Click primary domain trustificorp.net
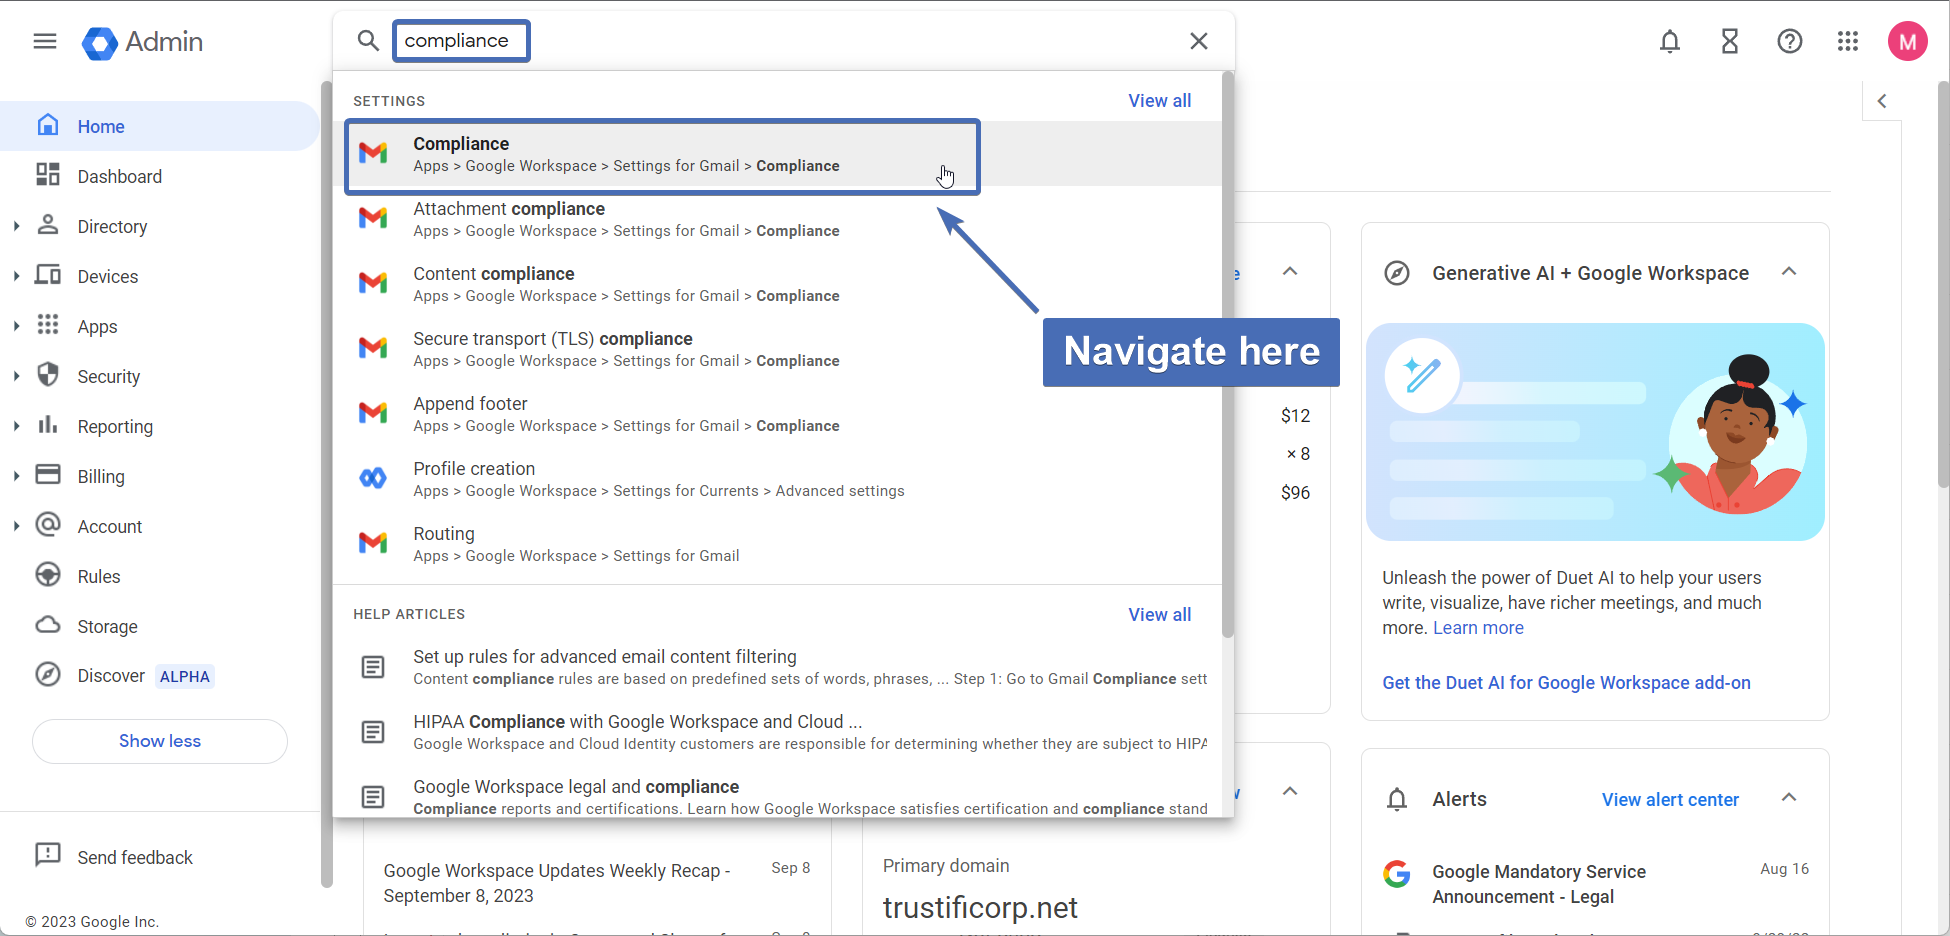Image resolution: width=1950 pixels, height=936 pixels. pyautogui.click(x=980, y=908)
